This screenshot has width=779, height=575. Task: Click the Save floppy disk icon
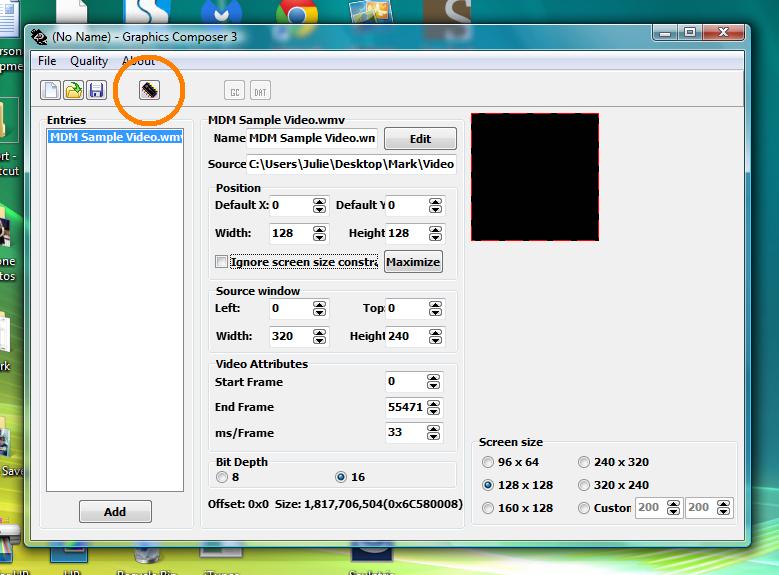[x=97, y=90]
